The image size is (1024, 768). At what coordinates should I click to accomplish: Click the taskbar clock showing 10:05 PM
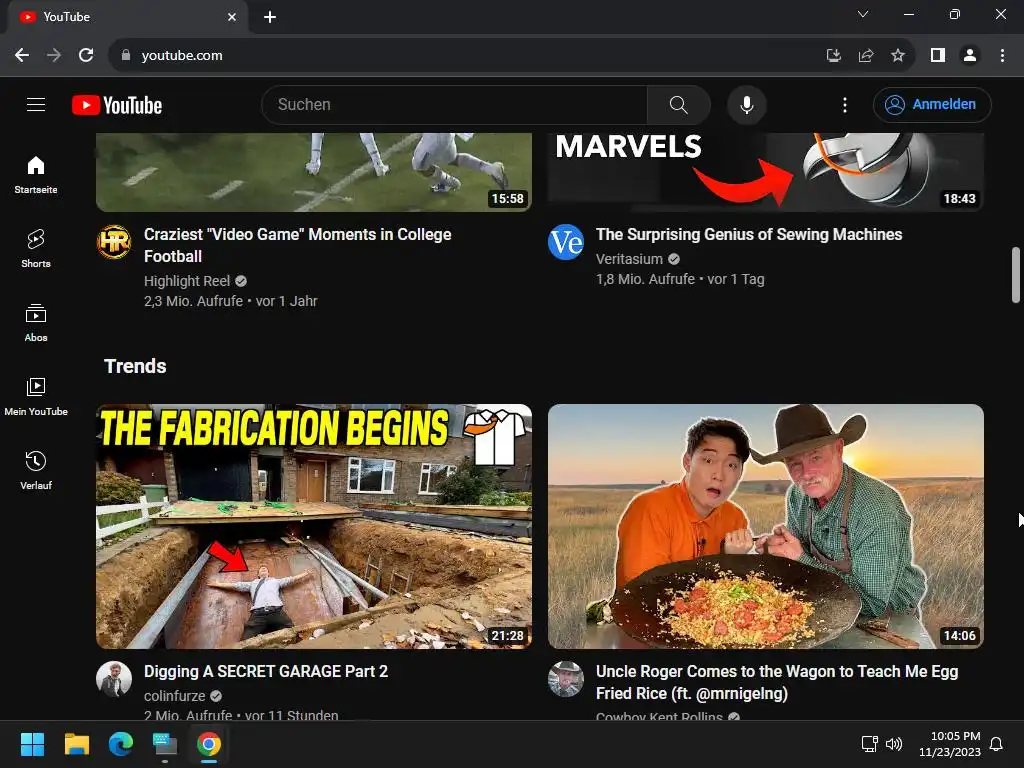[x=950, y=744]
